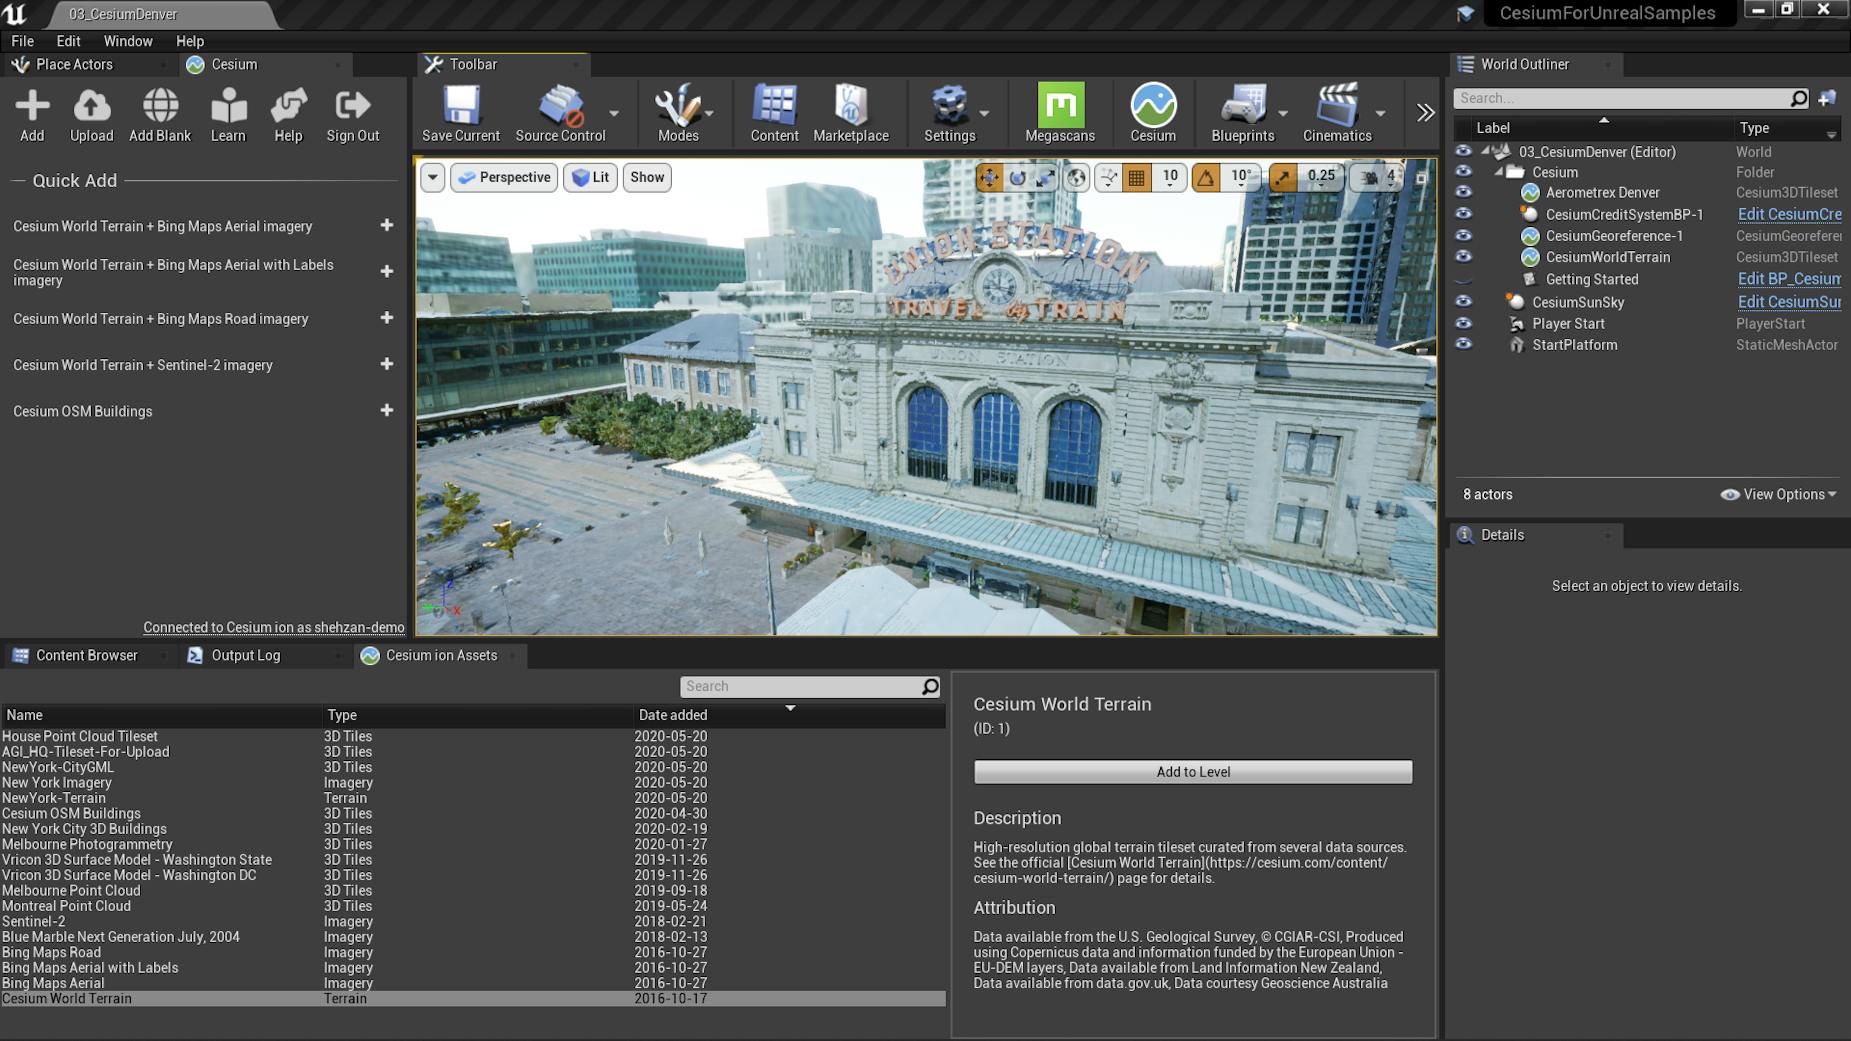1851x1041 pixels.
Task: Open the Blueprints toolbar icon
Action: (x=1243, y=112)
